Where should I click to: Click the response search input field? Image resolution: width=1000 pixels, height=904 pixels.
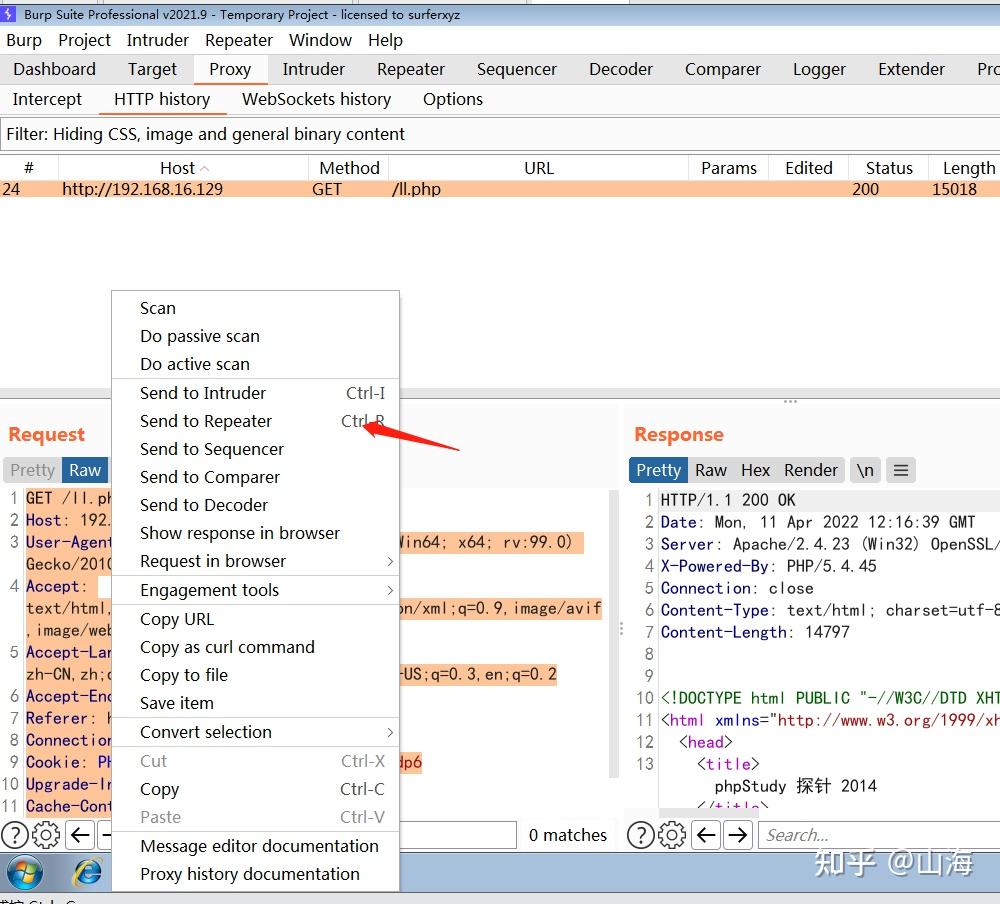(878, 835)
